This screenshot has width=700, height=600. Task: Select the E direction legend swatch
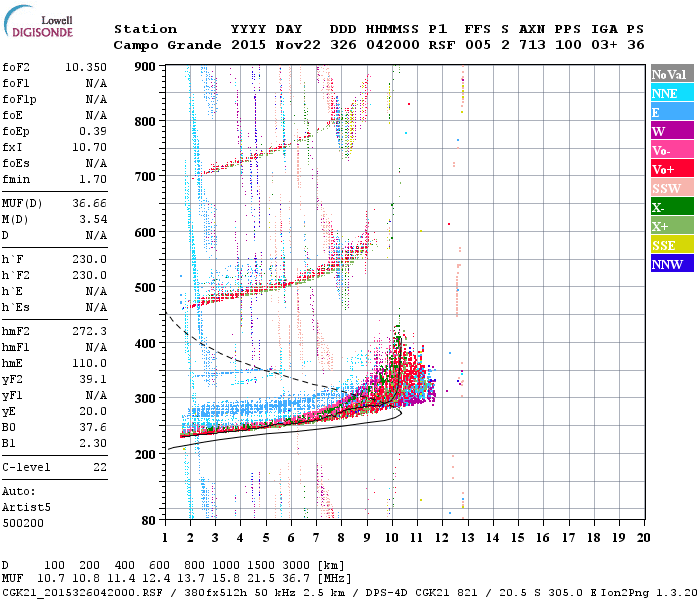coord(672,112)
